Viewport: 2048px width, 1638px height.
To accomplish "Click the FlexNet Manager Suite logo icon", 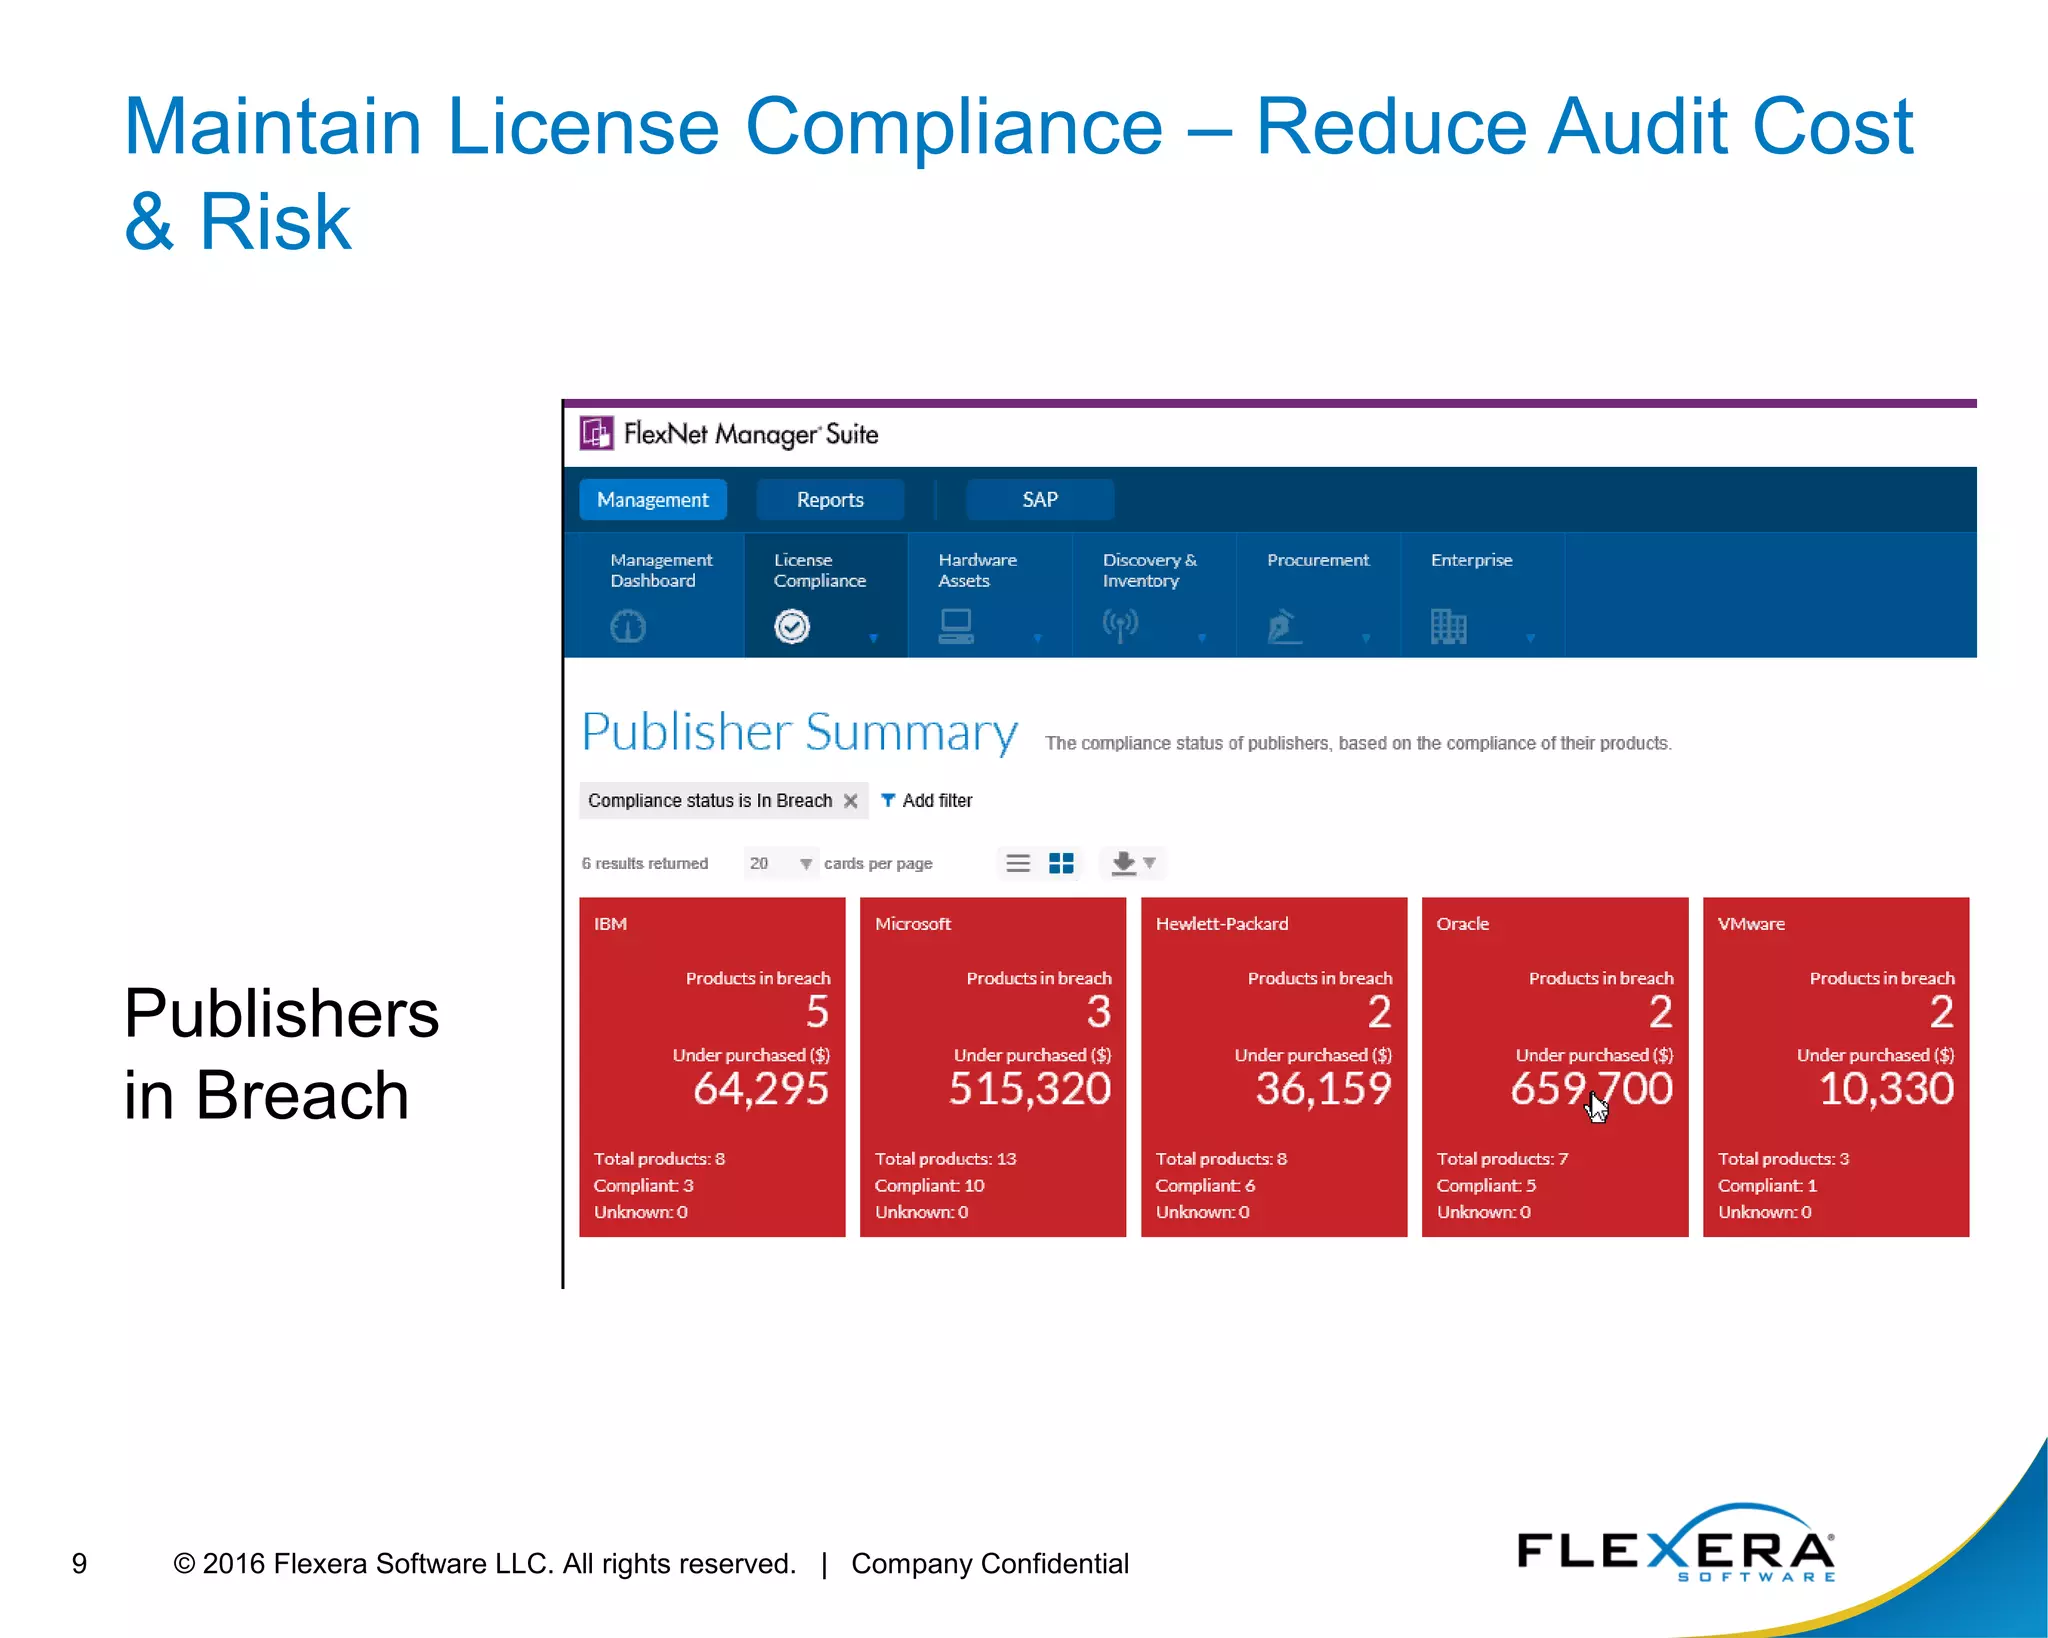I will click(x=597, y=433).
